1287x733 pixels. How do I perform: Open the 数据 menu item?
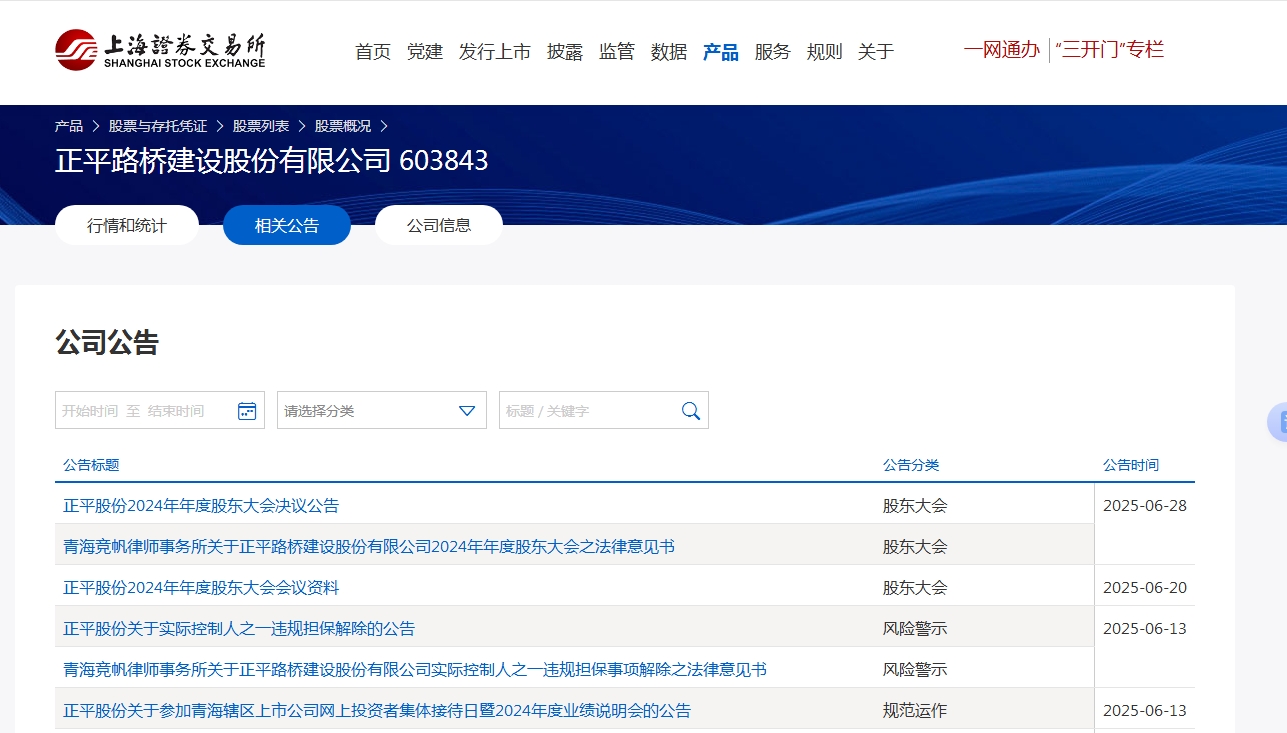pos(669,52)
